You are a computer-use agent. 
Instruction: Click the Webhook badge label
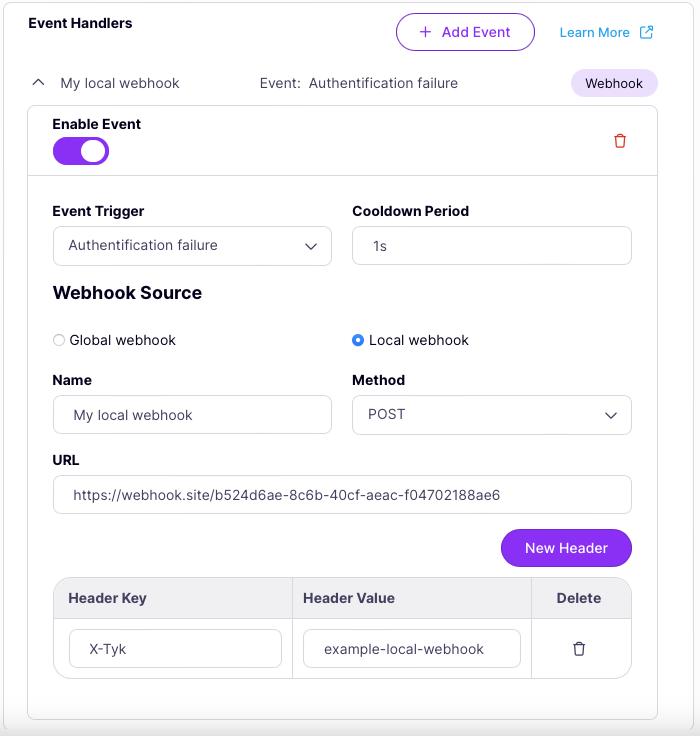[614, 83]
